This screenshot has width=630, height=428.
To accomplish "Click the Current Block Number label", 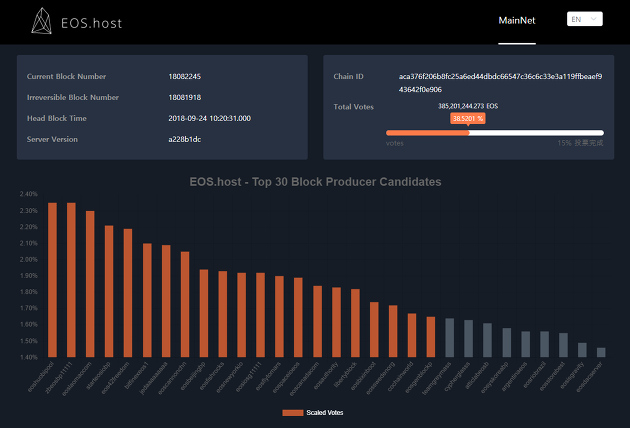I will pos(66,76).
